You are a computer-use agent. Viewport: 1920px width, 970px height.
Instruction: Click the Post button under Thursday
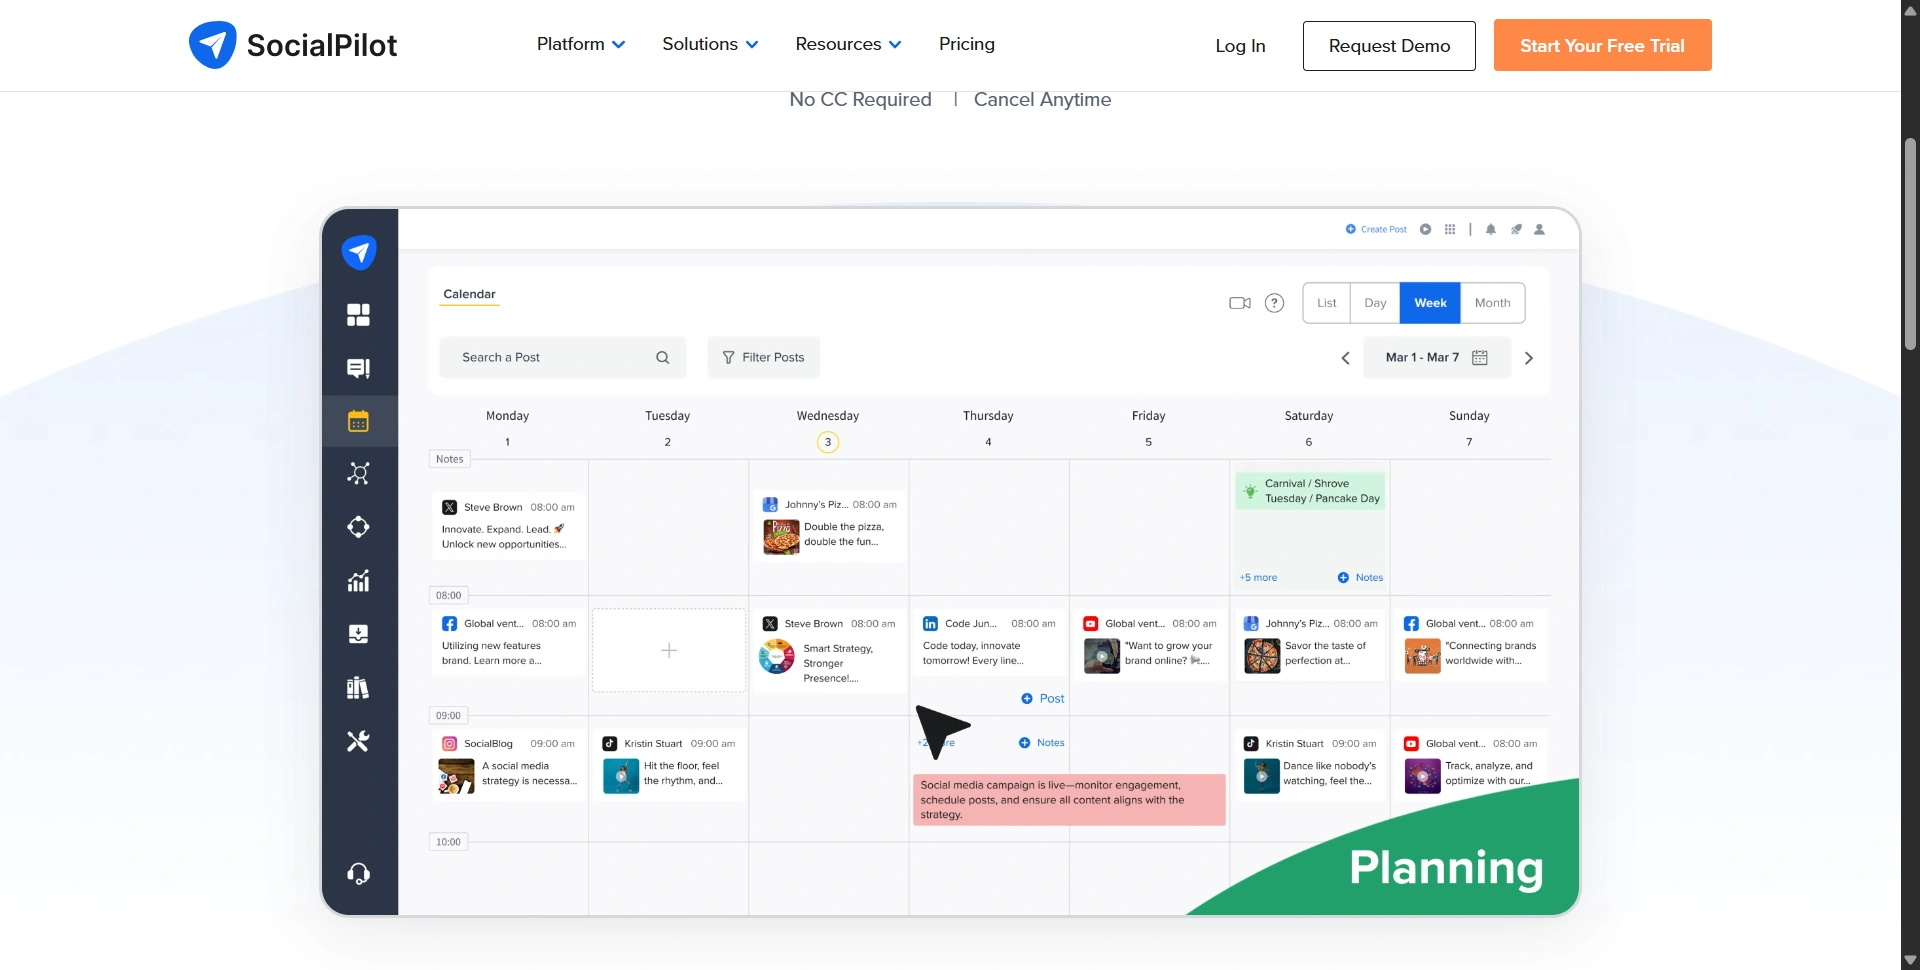[1043, 699]
